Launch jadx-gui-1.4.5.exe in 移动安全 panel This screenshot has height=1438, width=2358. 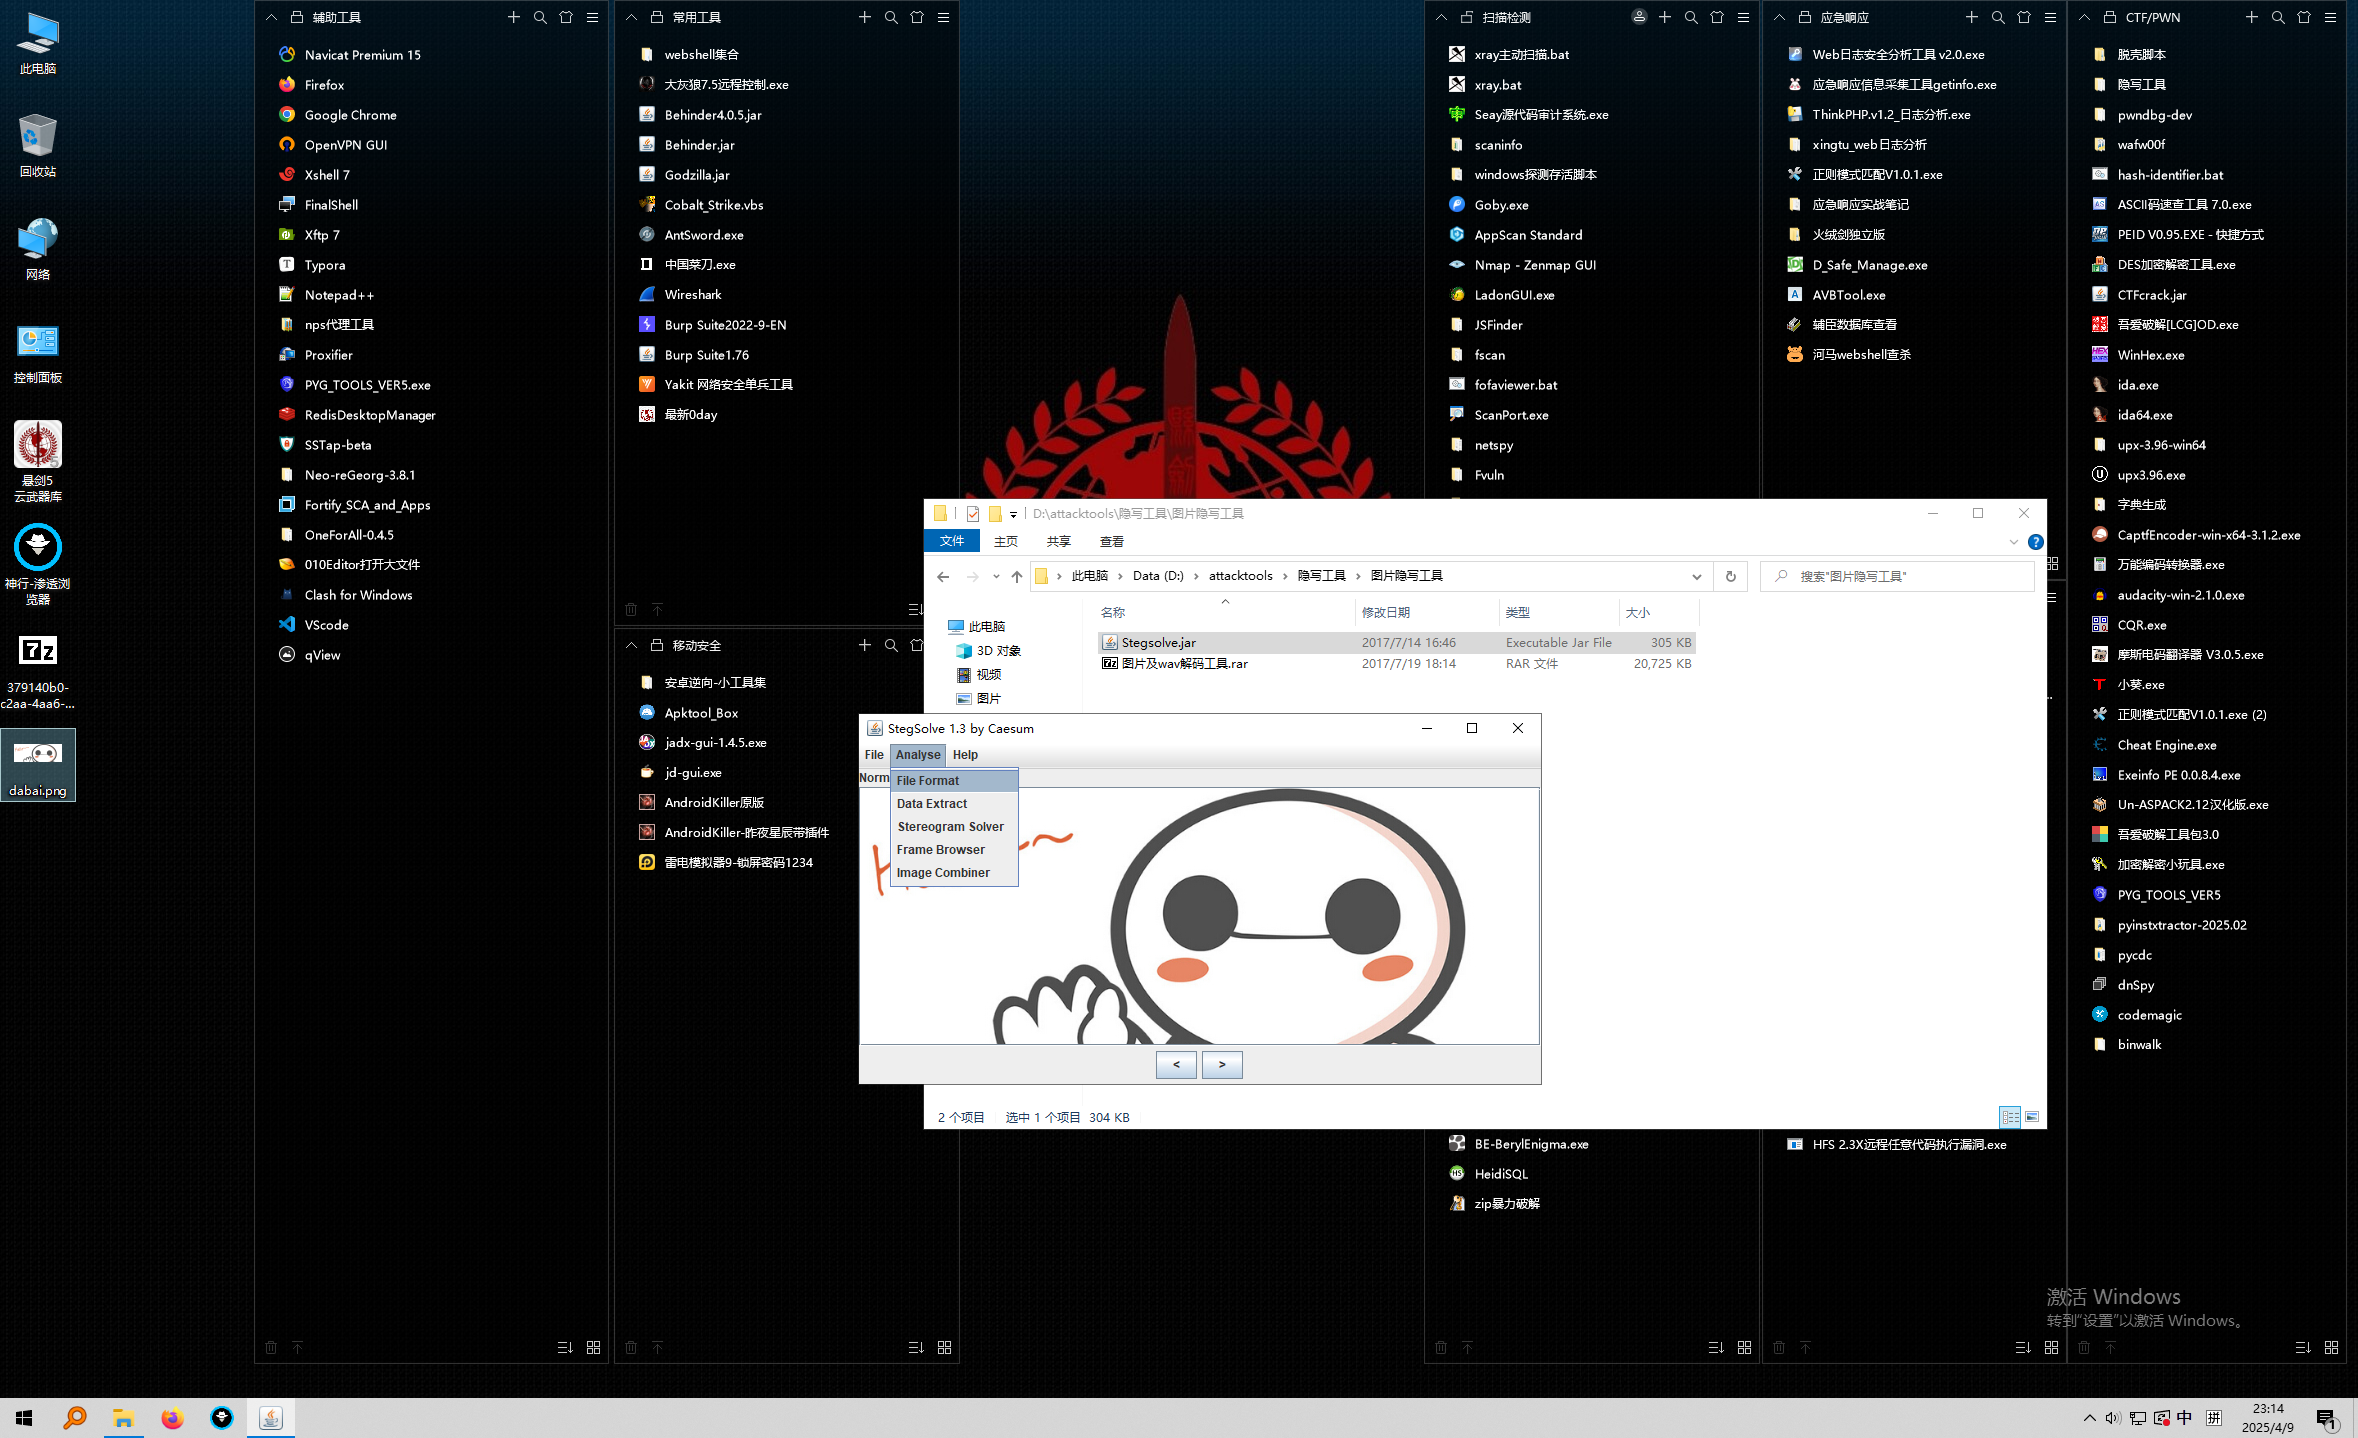tap(715, 742)
